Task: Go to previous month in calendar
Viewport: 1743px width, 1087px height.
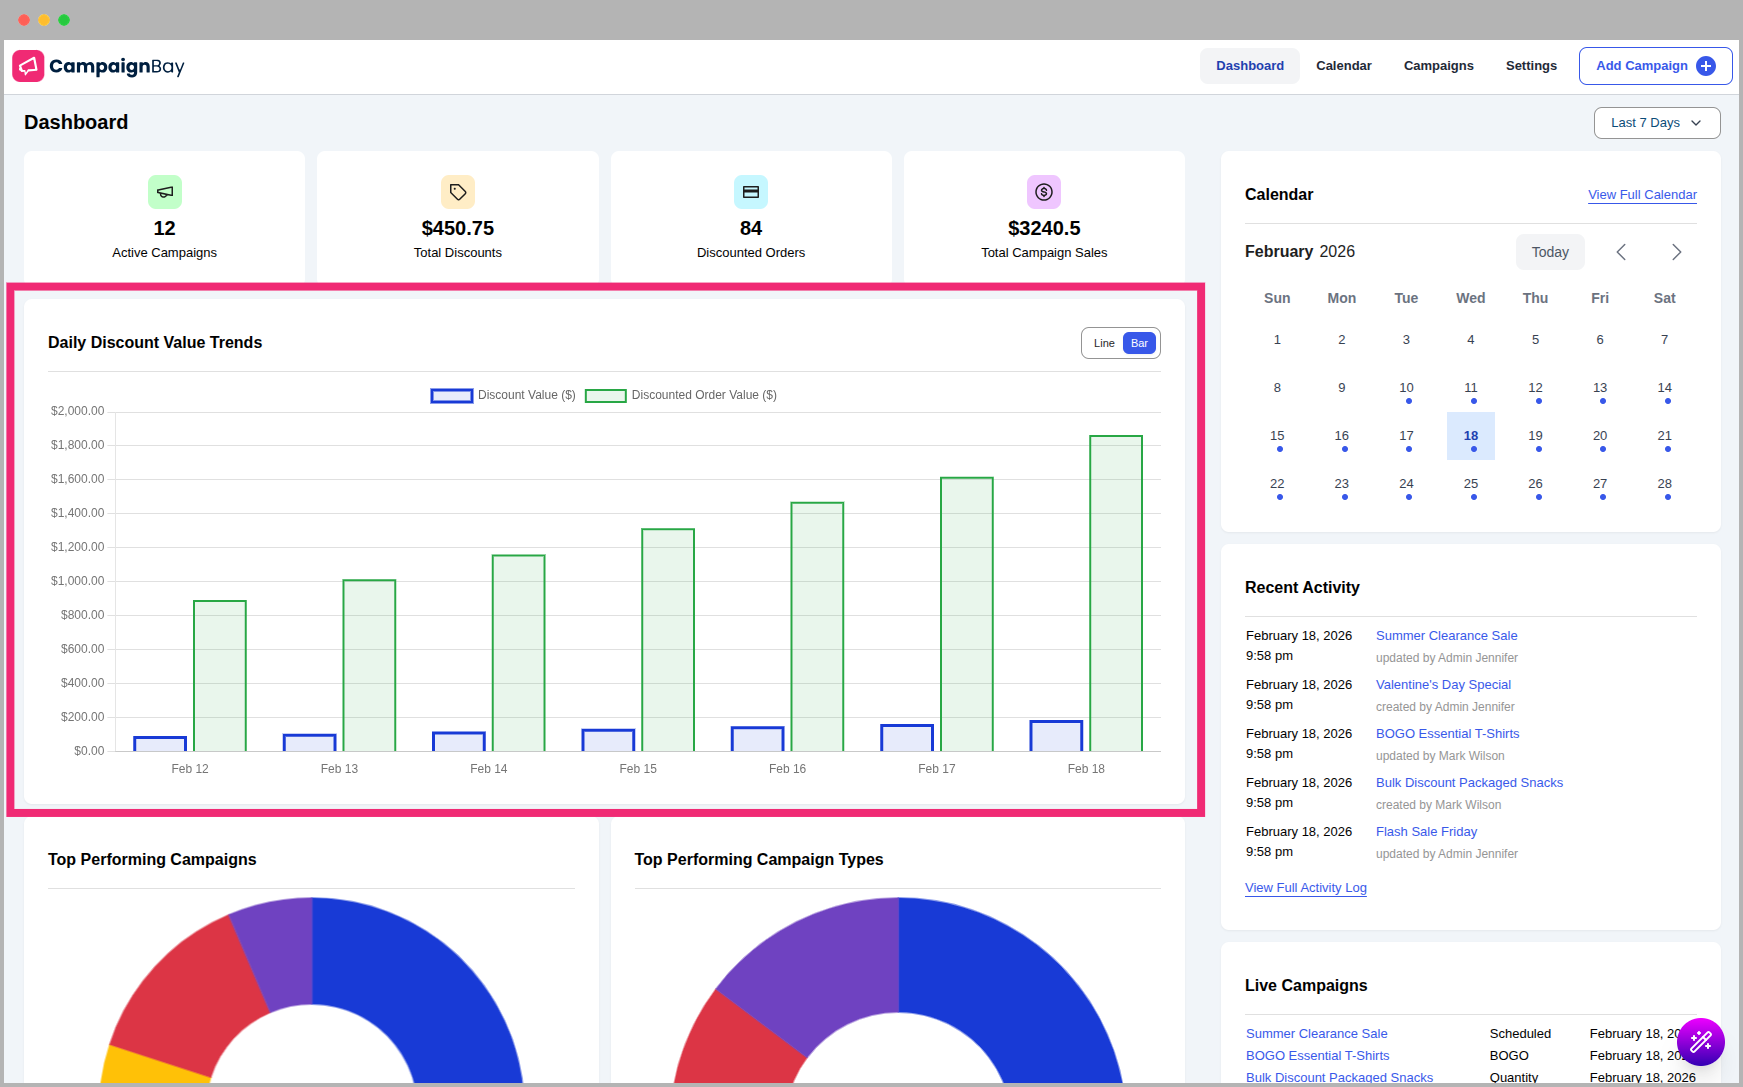Action: pyautogui.click(x=1621, y=252)
